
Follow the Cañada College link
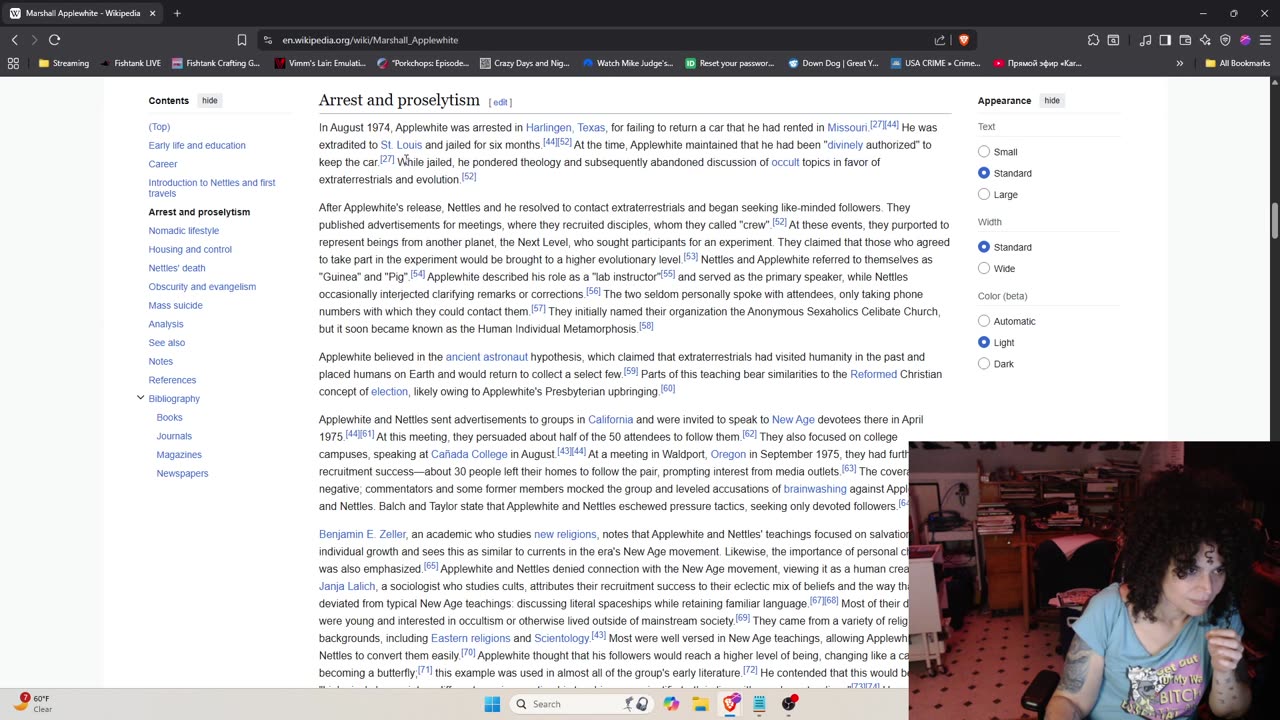pos(469,455)
